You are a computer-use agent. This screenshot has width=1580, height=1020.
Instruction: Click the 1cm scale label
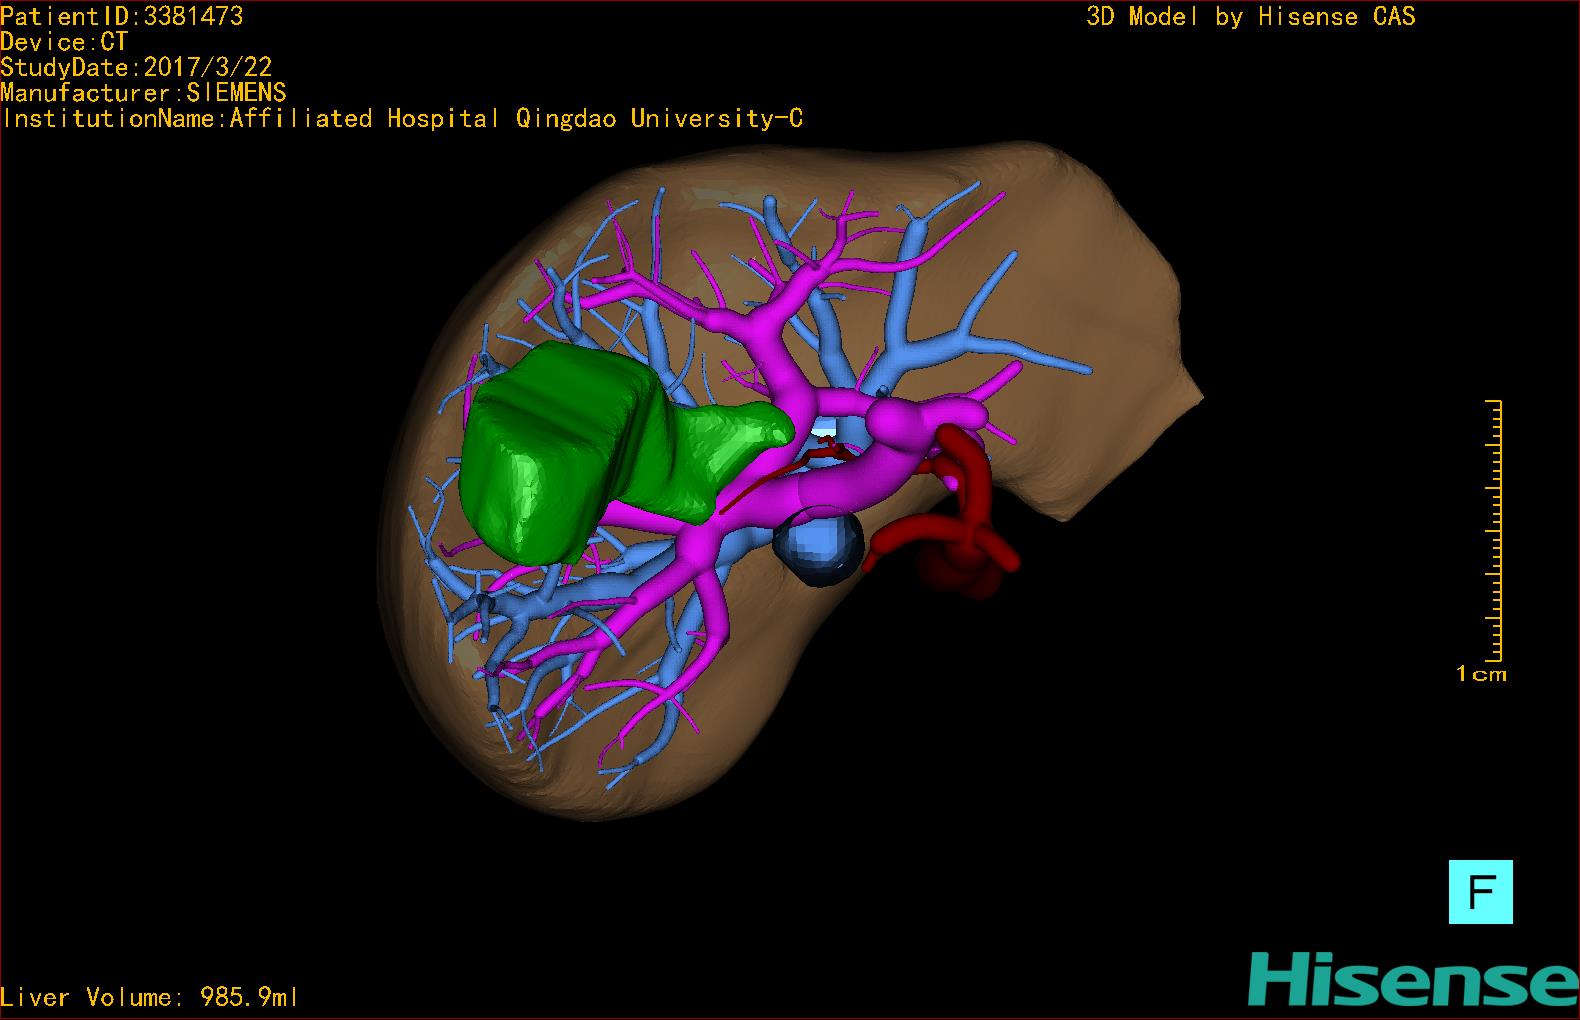1481,674
